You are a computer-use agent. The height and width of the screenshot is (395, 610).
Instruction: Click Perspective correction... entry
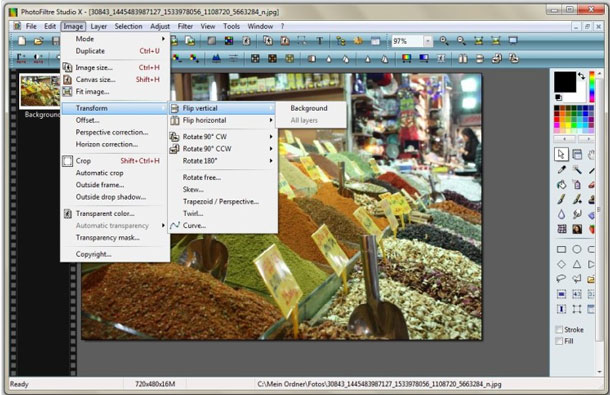(116, 132)
